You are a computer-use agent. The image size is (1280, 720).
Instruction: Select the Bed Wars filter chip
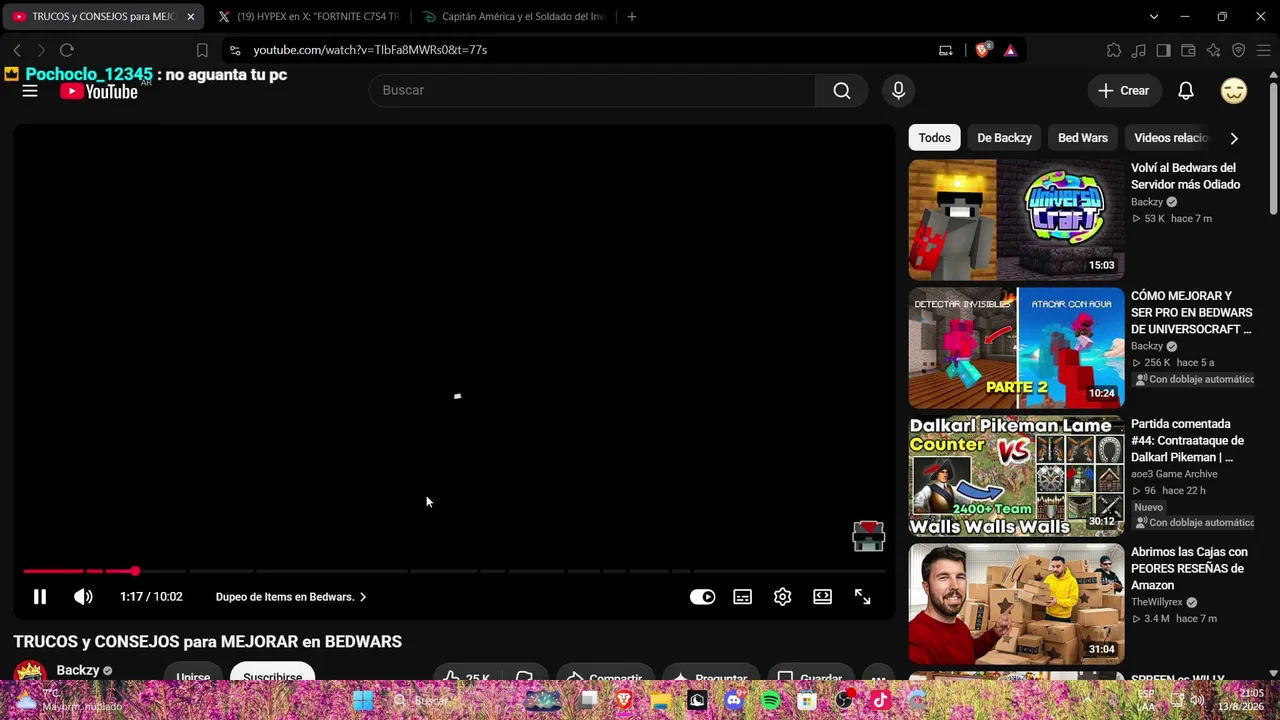[x=1083, y=138]
